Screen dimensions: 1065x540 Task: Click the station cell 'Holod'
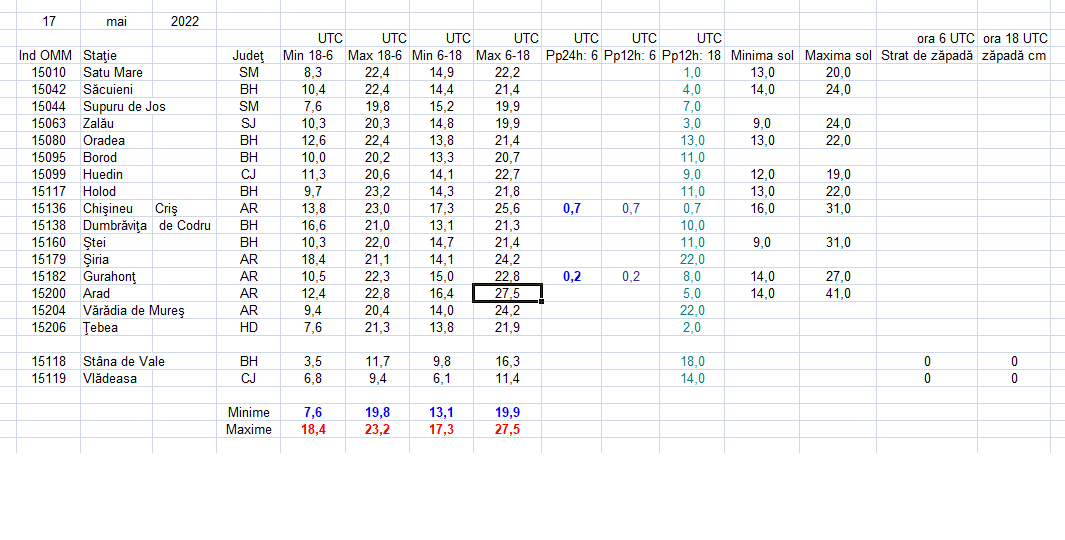[x=116, y=192]
